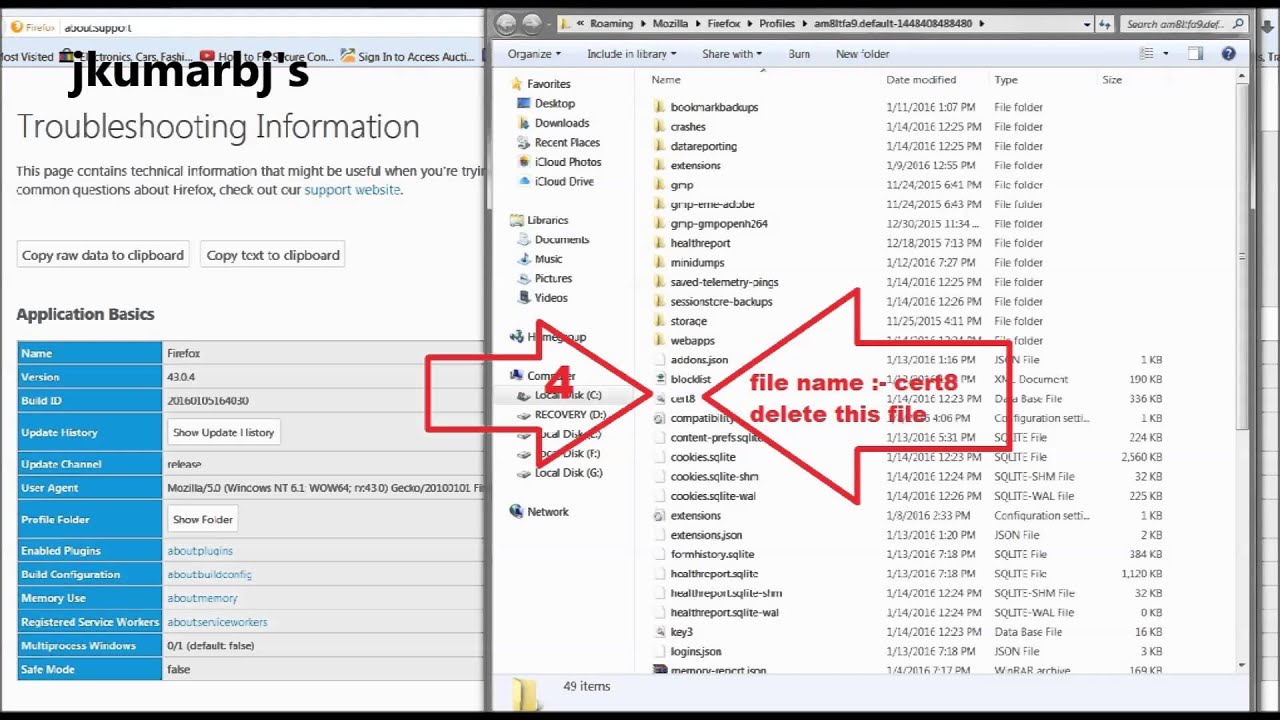
Task: Click Copy raw data to clipboard button
Action: 103,255
